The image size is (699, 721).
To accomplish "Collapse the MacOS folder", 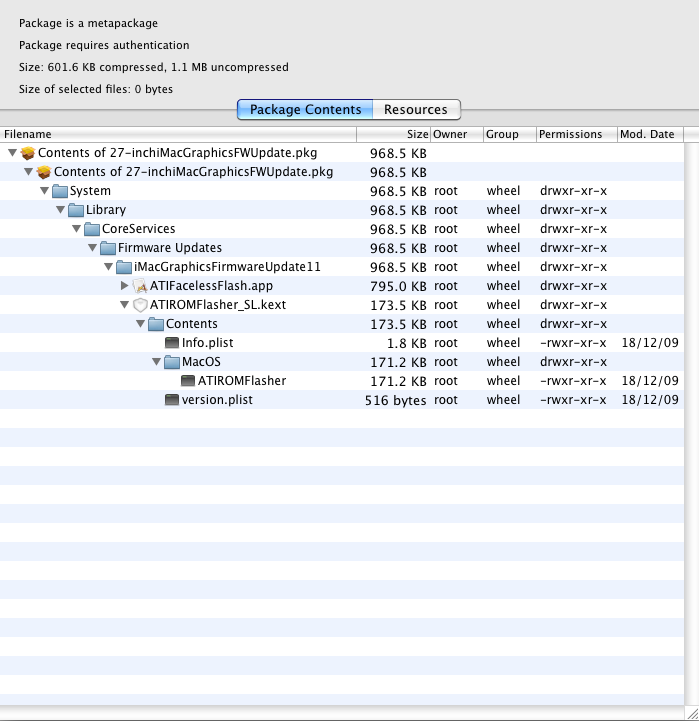I will tap(157, 361).
